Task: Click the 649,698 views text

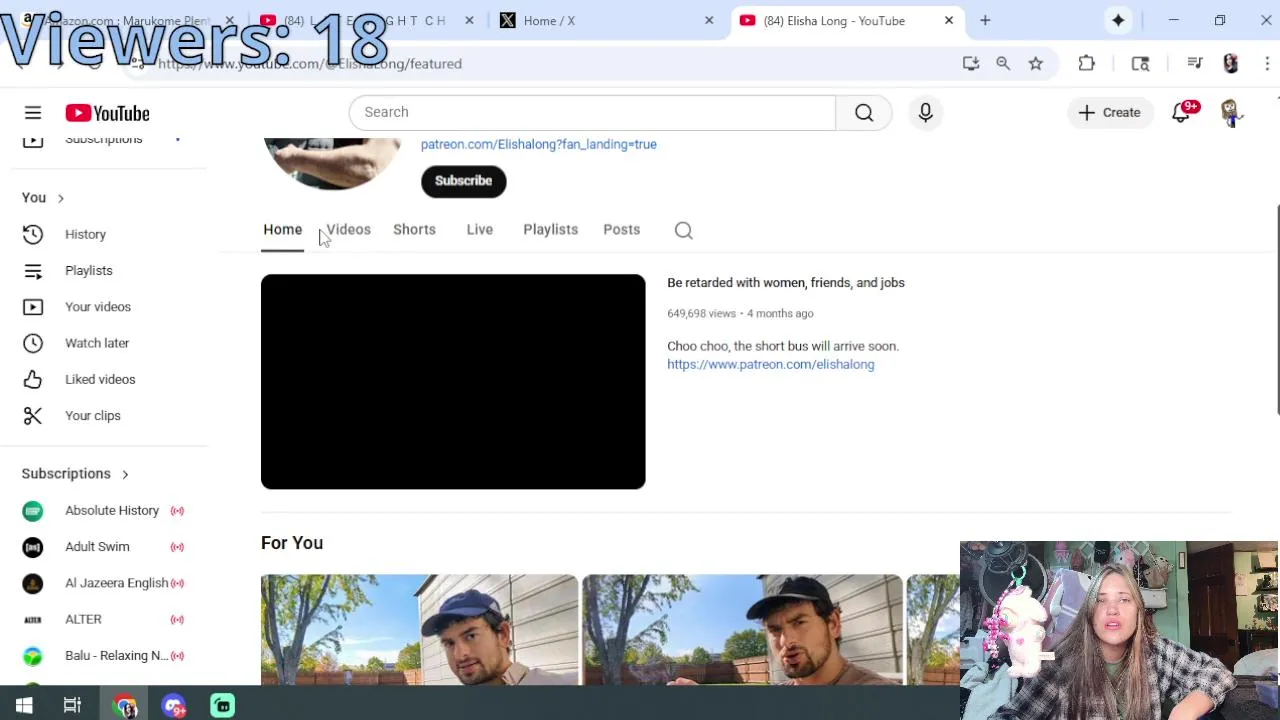Action: [x=701, y=314]
